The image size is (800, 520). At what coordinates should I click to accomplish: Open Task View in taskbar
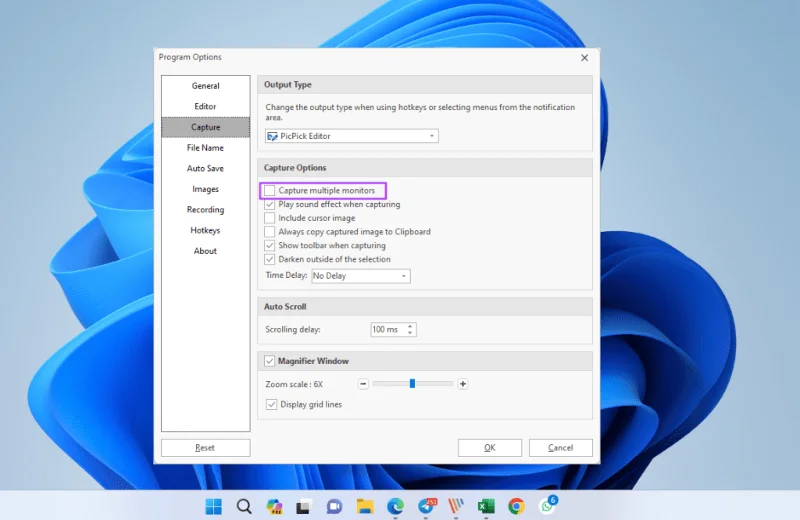pos(304,506)
